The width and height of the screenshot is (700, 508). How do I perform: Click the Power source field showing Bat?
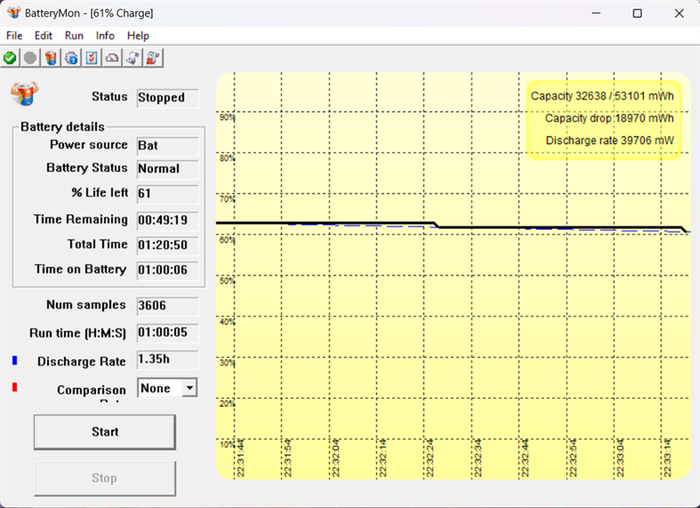coord(167,146)
